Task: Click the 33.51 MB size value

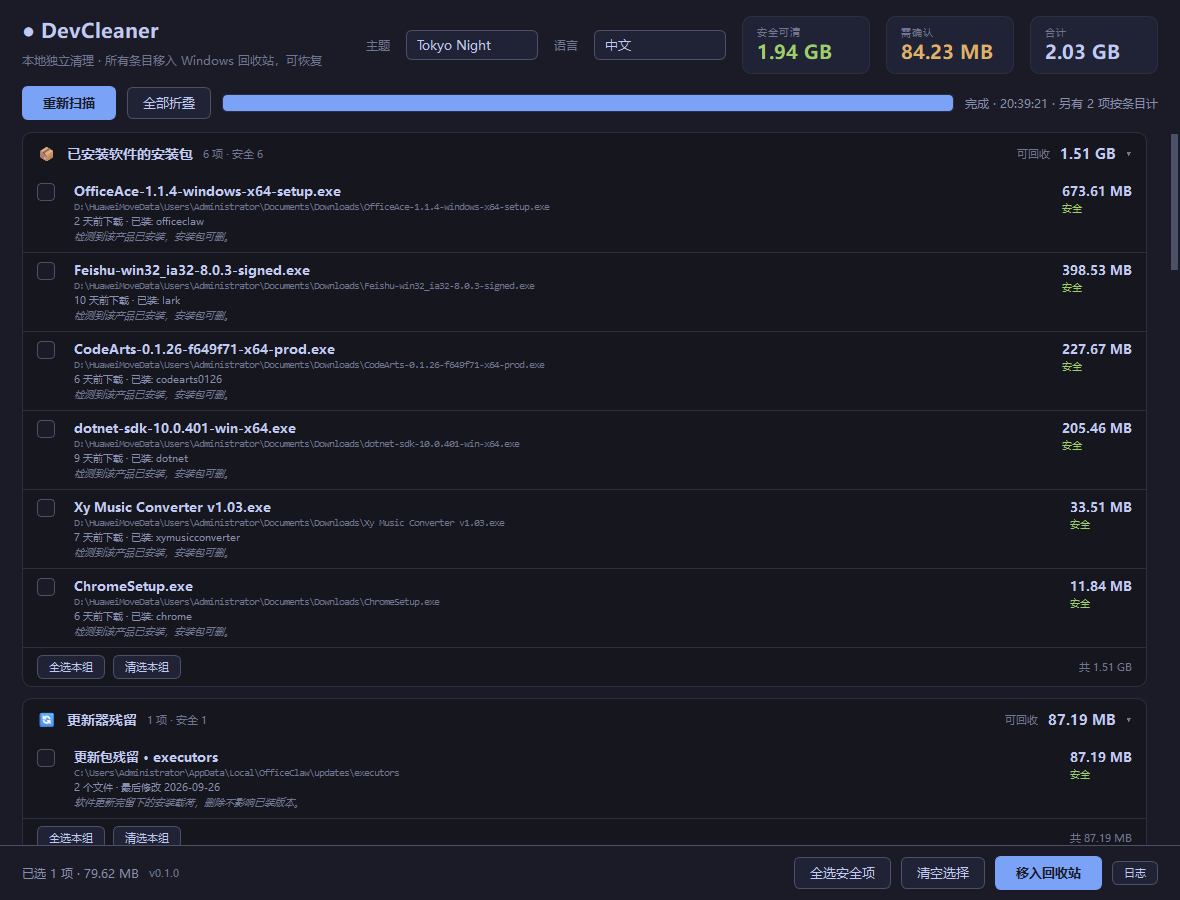Action: point(1101,507)
